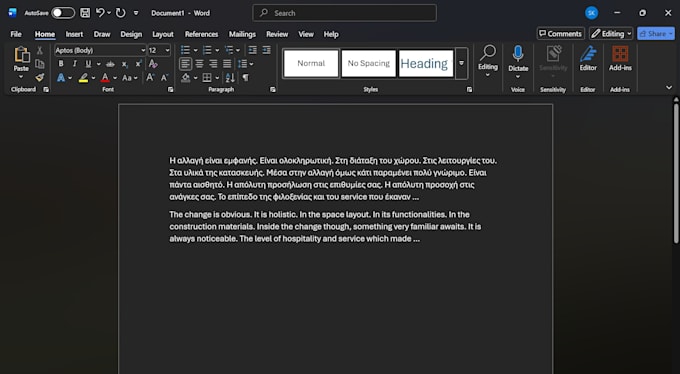Show or hide paragraph marks

(245, 78)
